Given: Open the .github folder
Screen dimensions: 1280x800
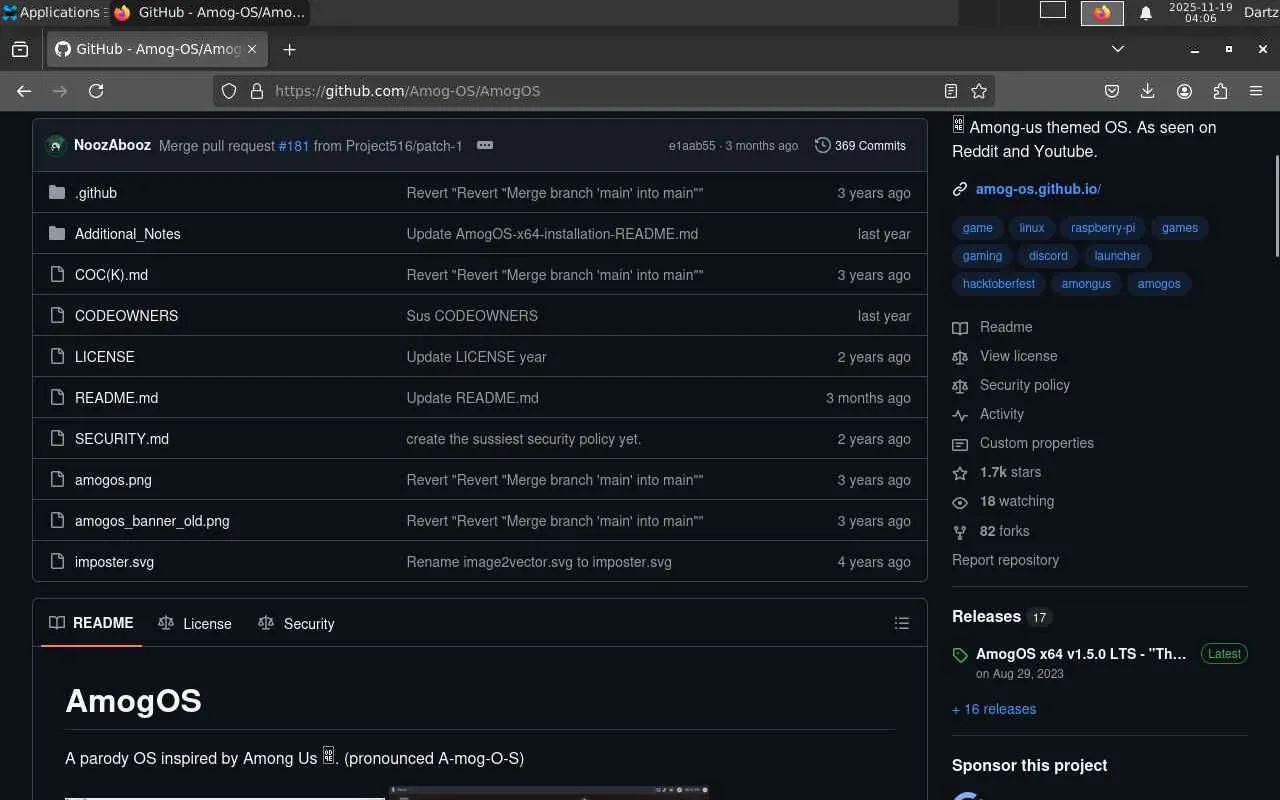Looking at the screenshot, I should (x=96, y=193).
